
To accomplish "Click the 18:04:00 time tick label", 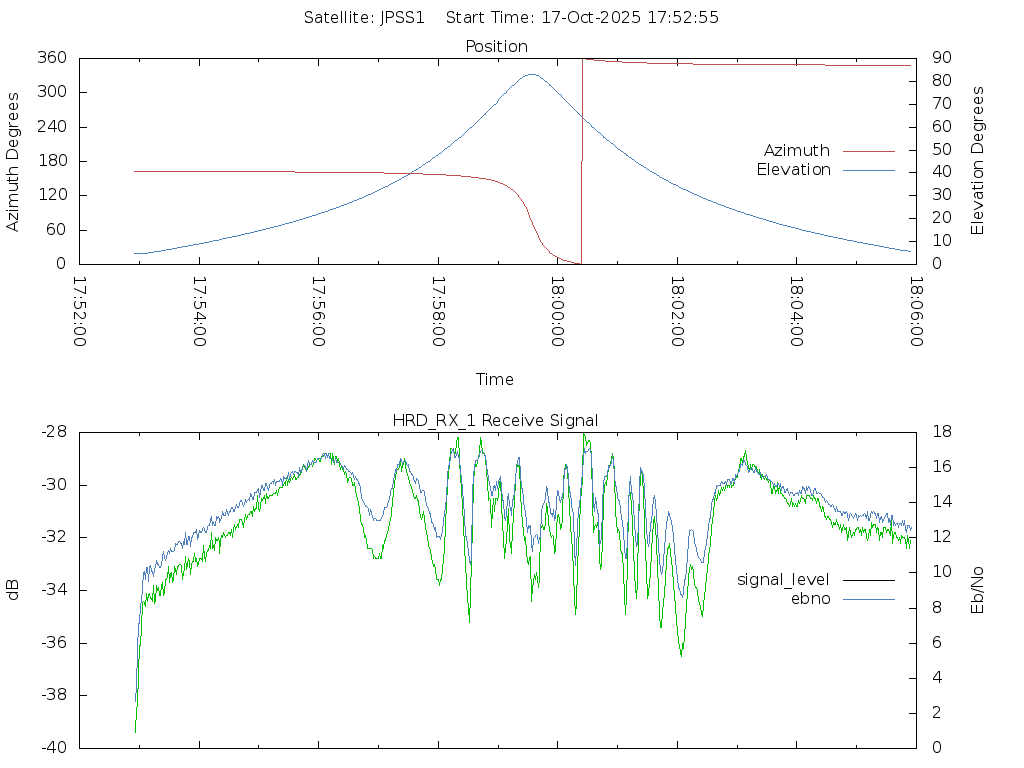I will point(796,312).
